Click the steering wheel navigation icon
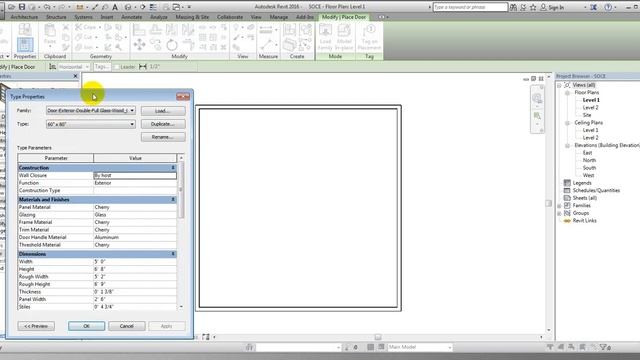640x360 pixels. coord(537,98)
